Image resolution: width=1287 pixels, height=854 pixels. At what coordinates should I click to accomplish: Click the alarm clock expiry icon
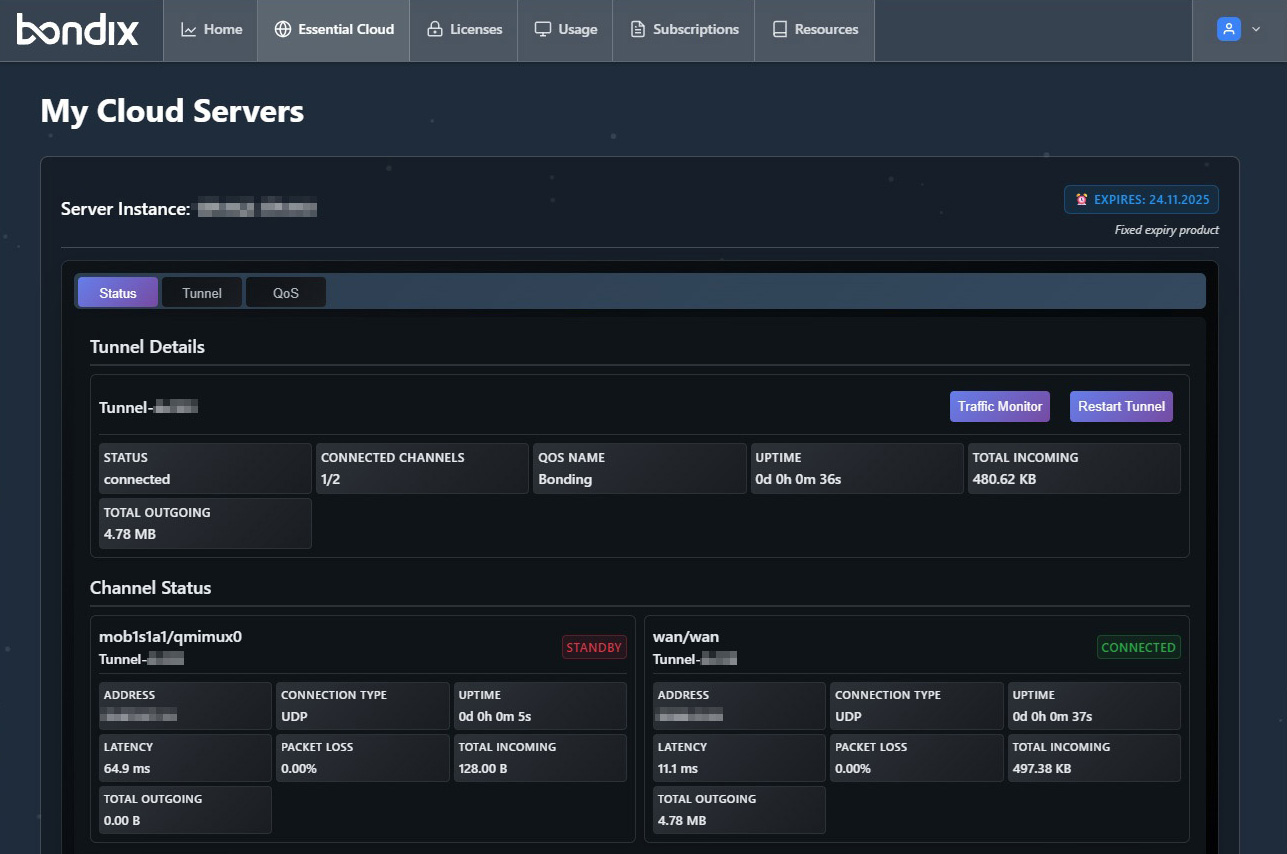pyautogui.click(x=1081, y=200)
